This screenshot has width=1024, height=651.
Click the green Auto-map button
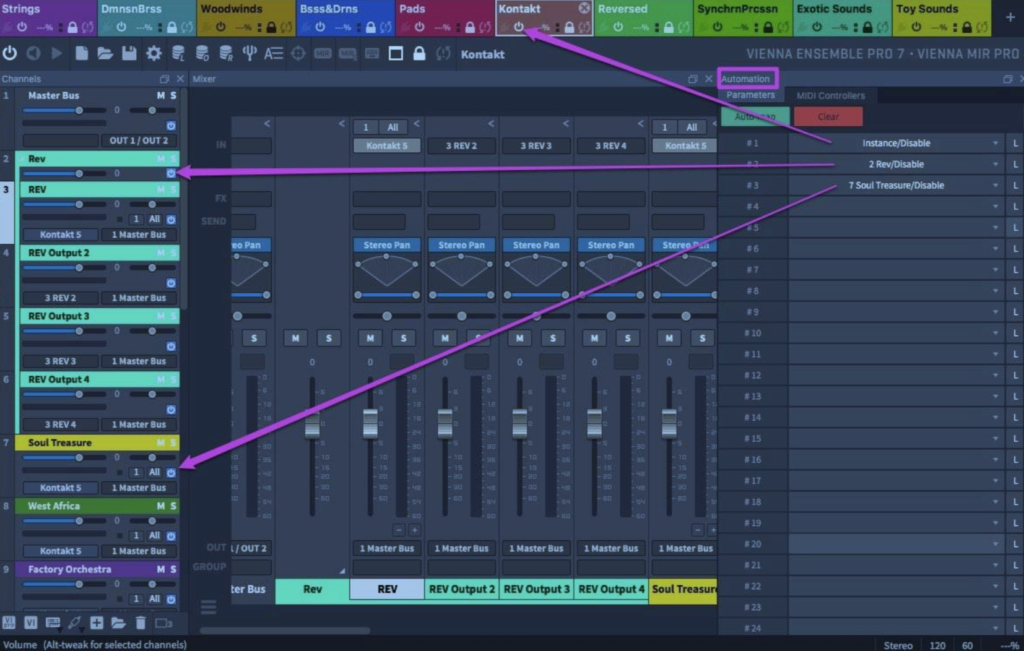(755, 117)
